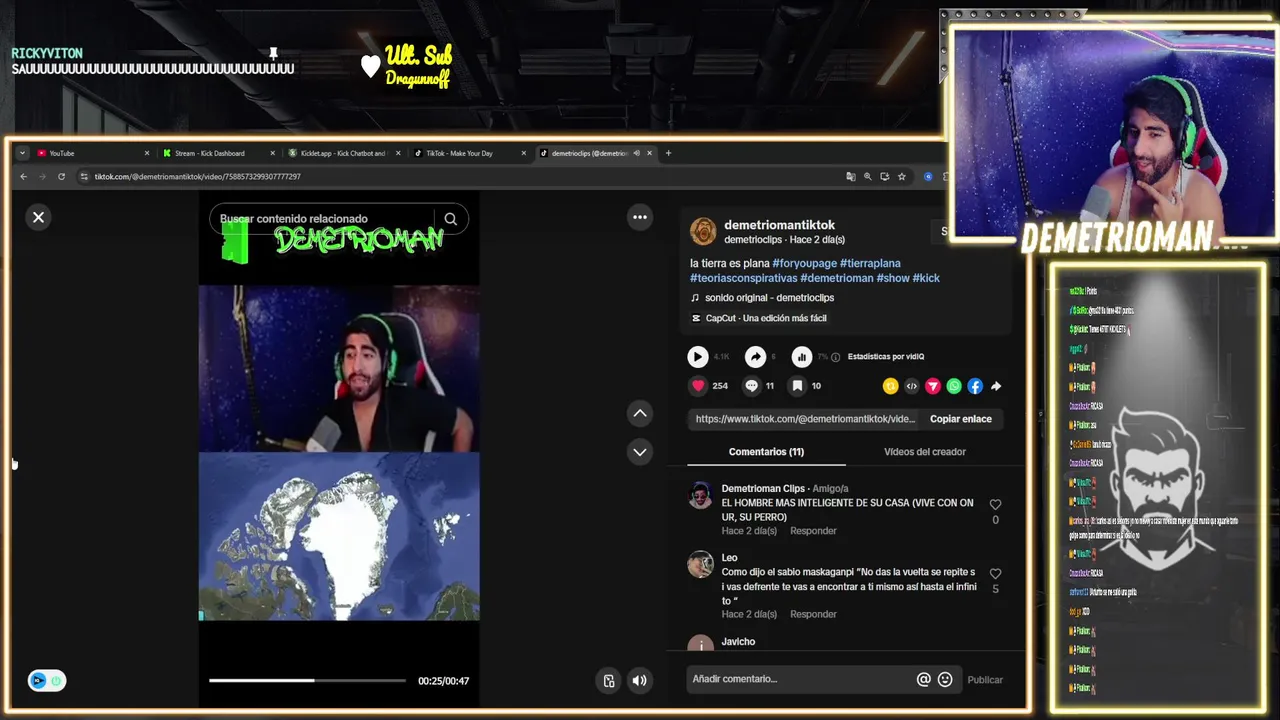The height and width of the screenshot is (720, 1280).
Task: Switch to 'Kicklet.app - Kick Chatbot' tab
Action: 343,153
